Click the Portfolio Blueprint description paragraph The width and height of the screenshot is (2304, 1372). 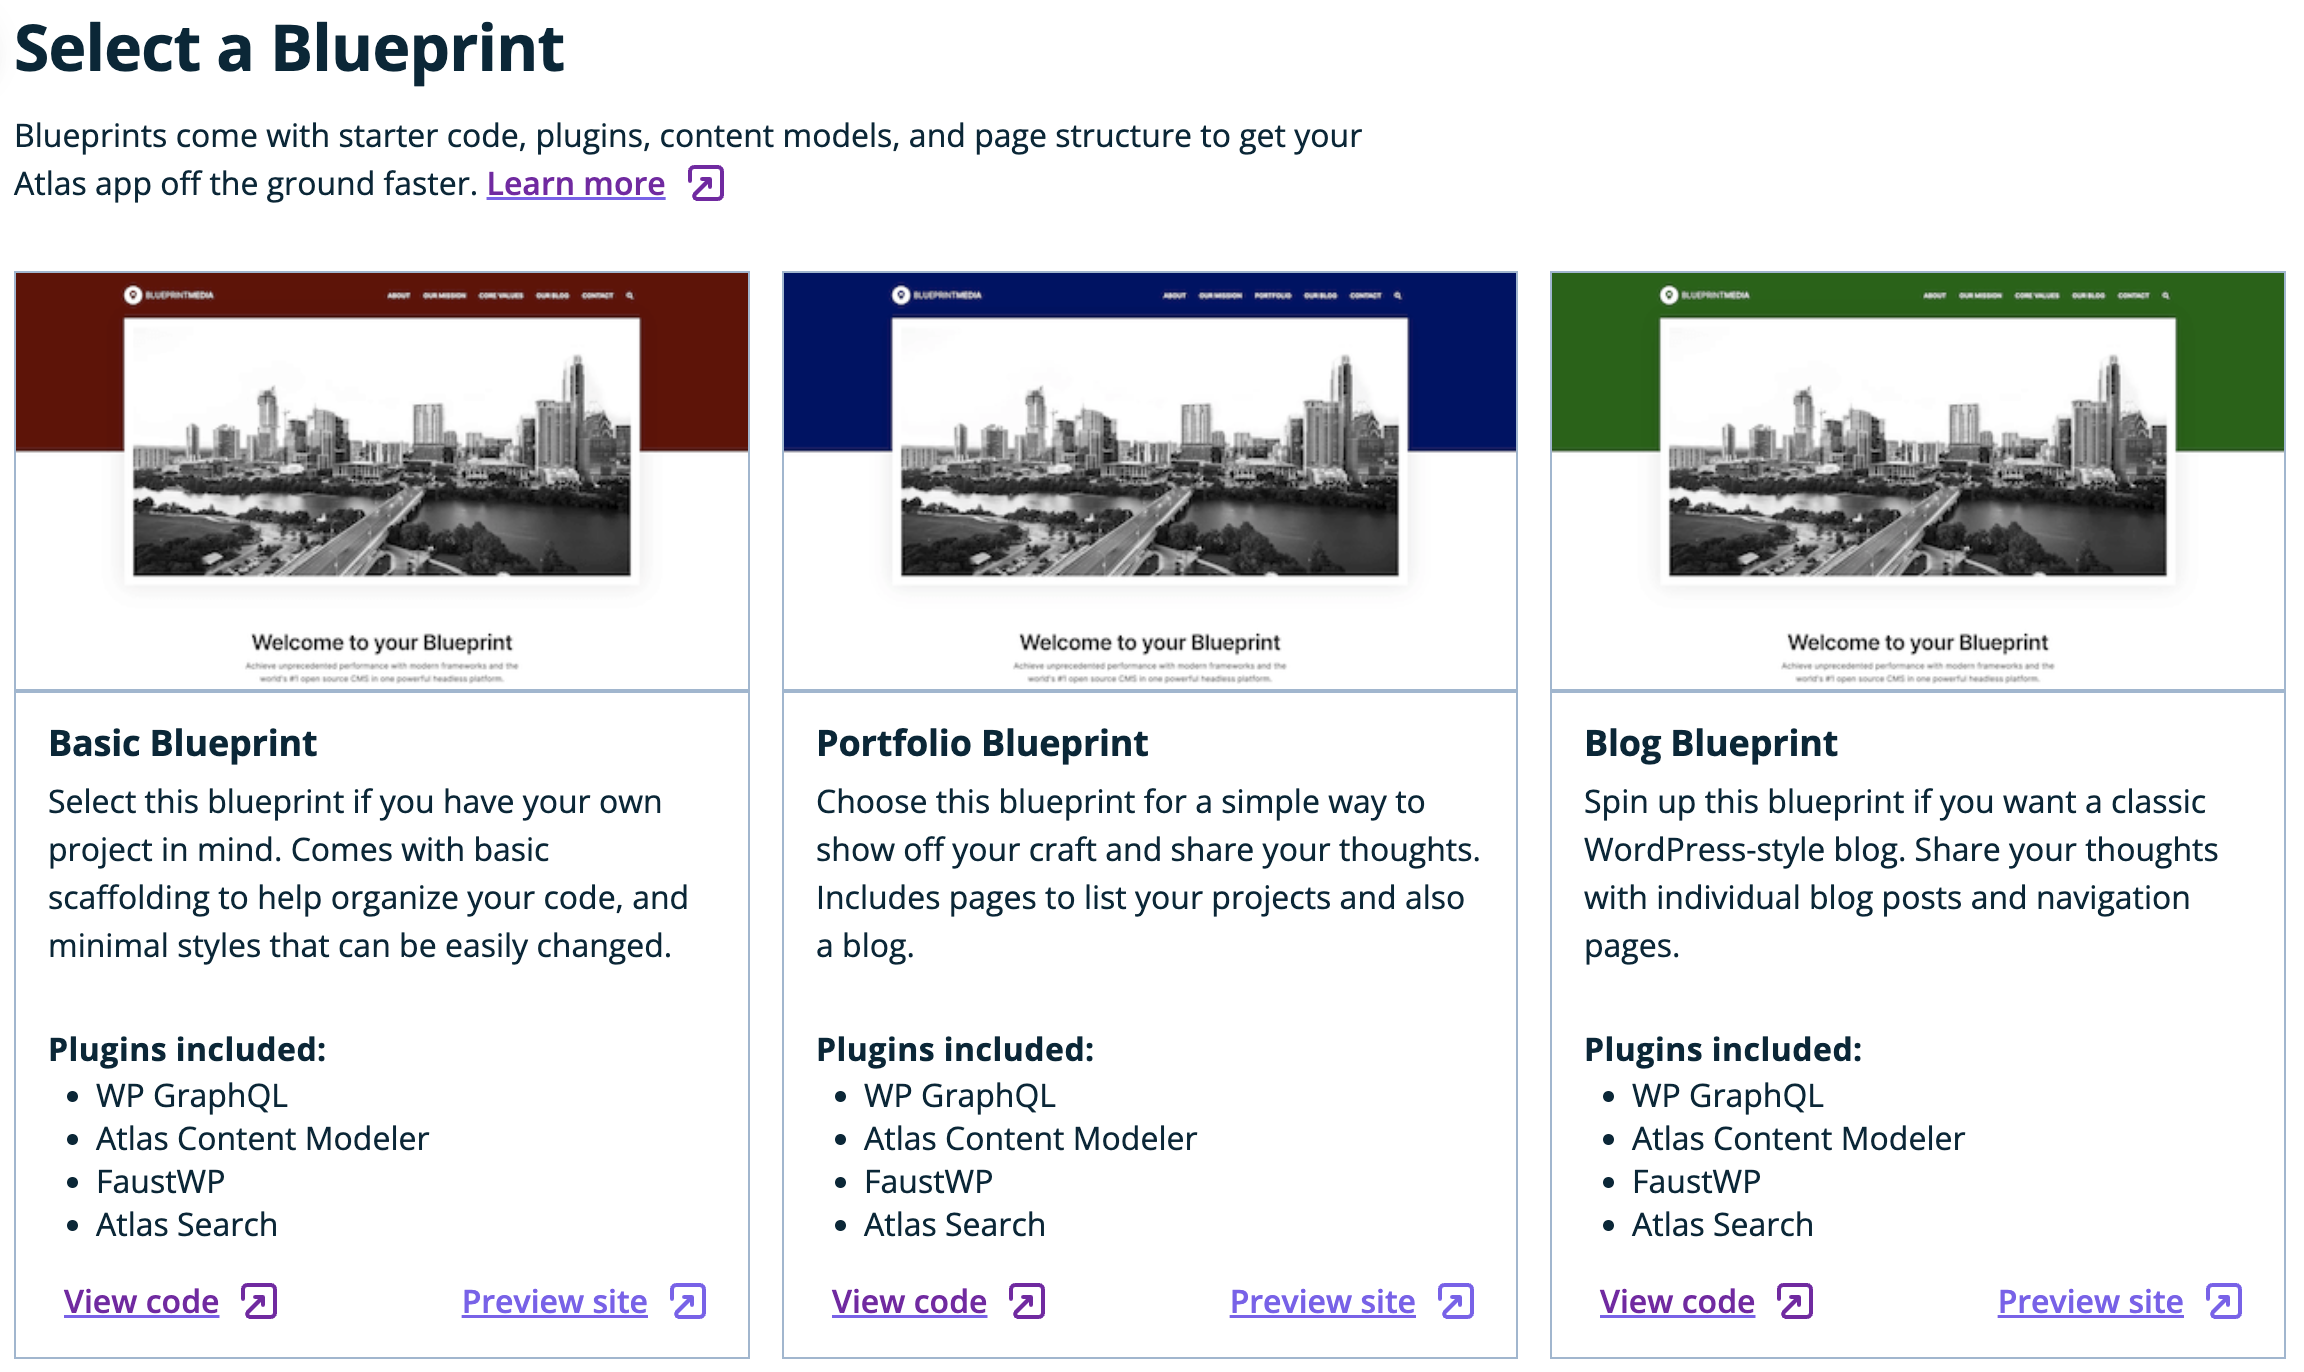tap(1148, 874)
